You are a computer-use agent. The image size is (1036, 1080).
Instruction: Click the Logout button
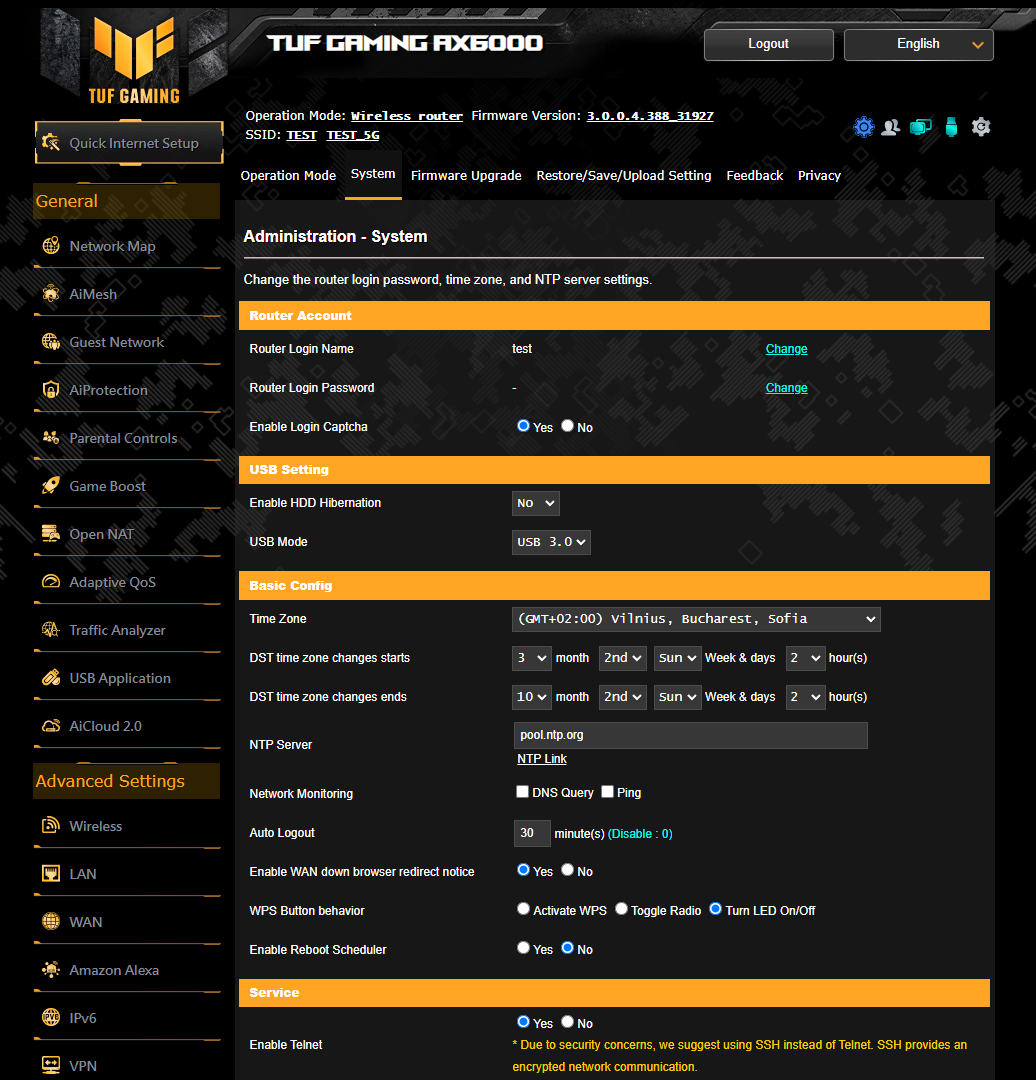coord(769,44)
